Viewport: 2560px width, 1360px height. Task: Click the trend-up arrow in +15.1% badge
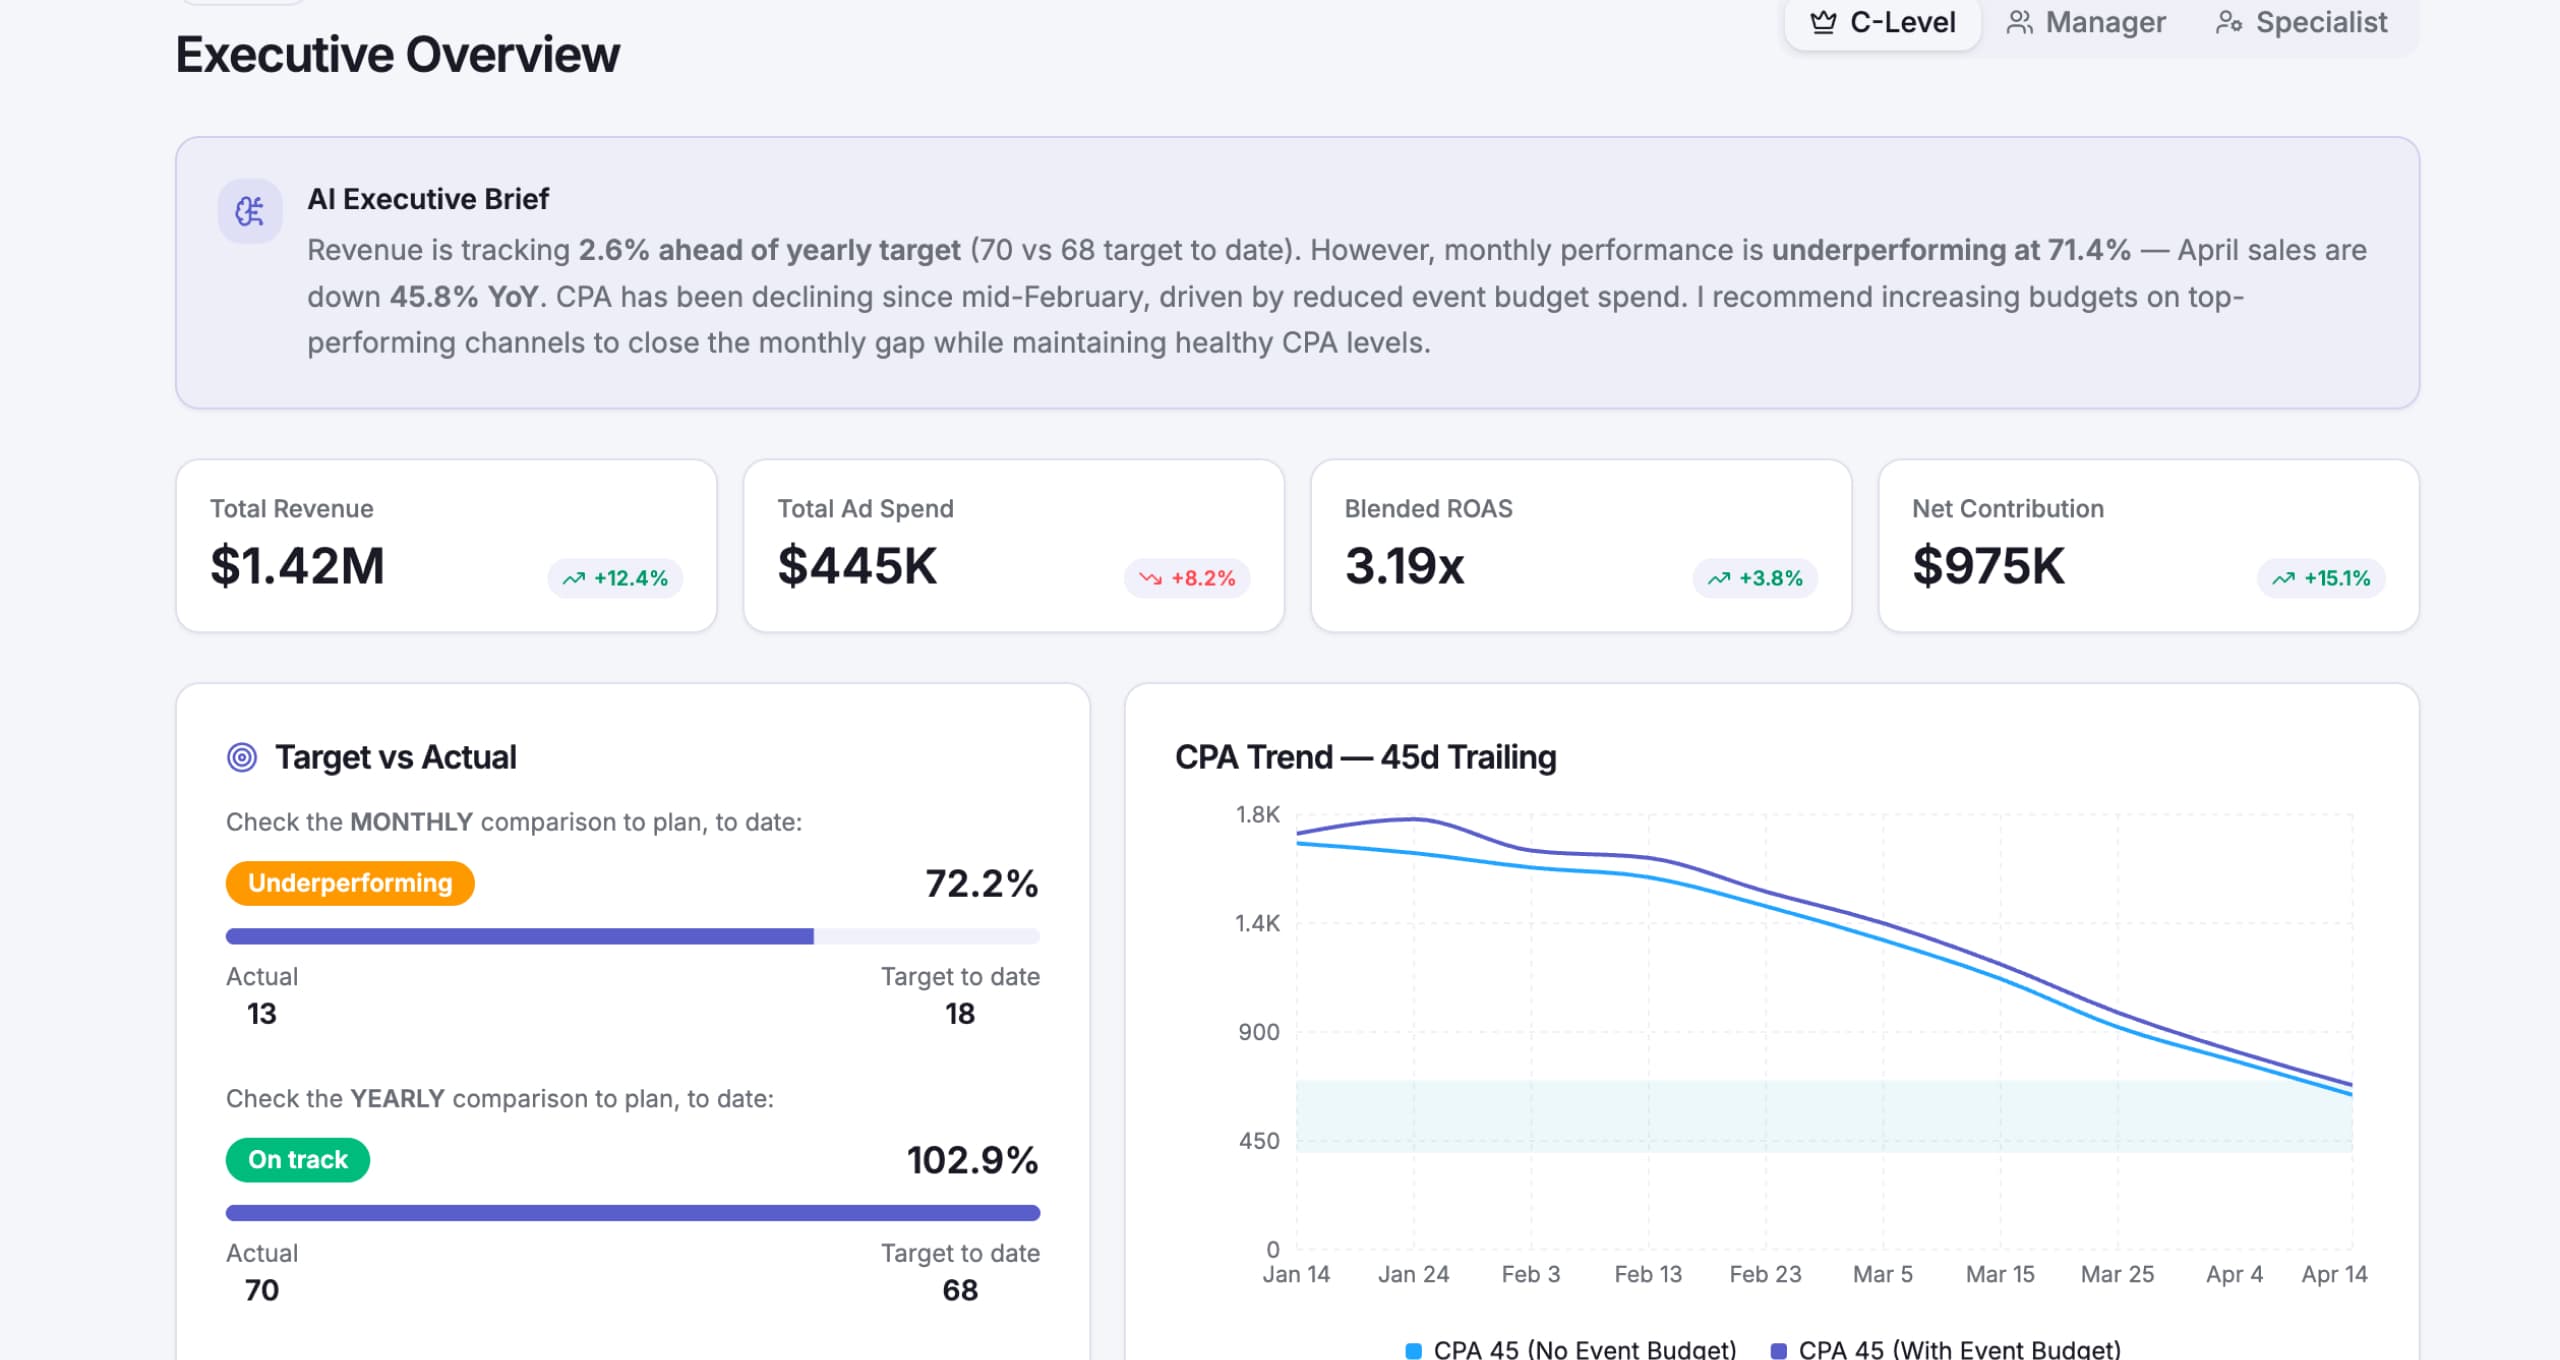[2283, 579]
